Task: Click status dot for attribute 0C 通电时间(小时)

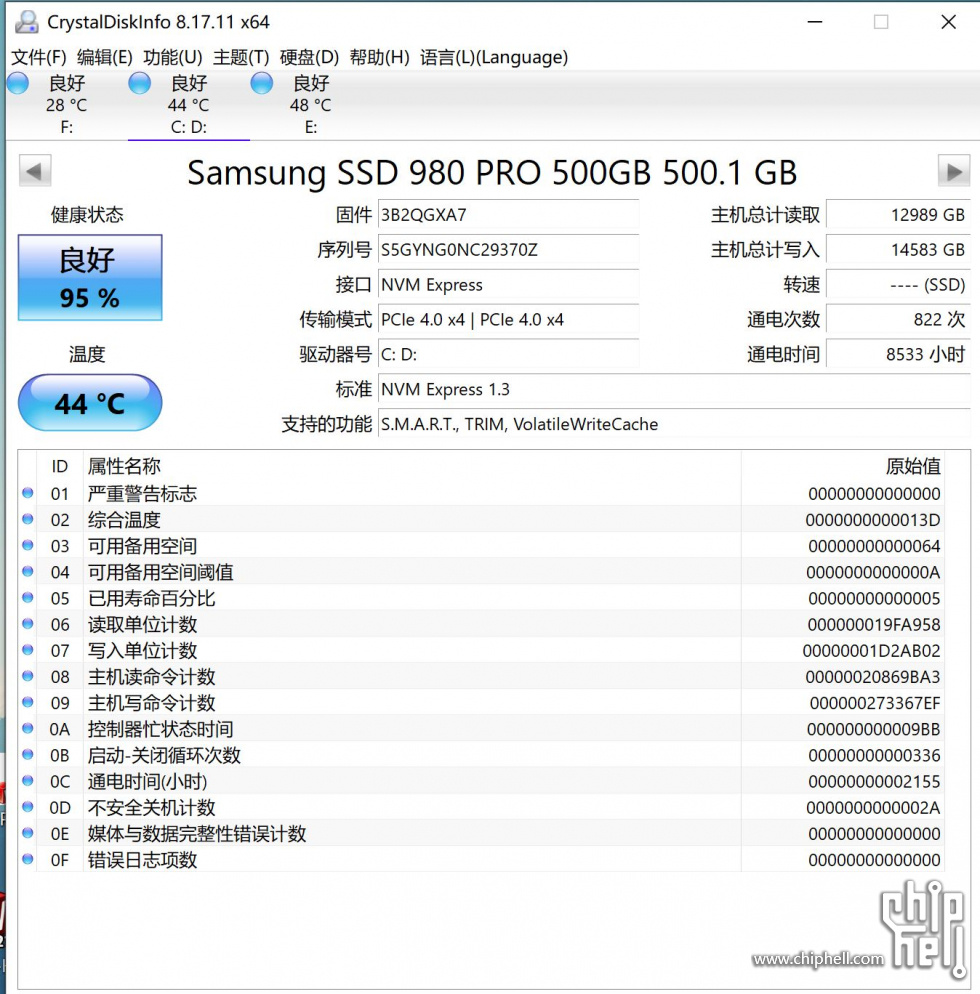Action: [x=27, y=780]
